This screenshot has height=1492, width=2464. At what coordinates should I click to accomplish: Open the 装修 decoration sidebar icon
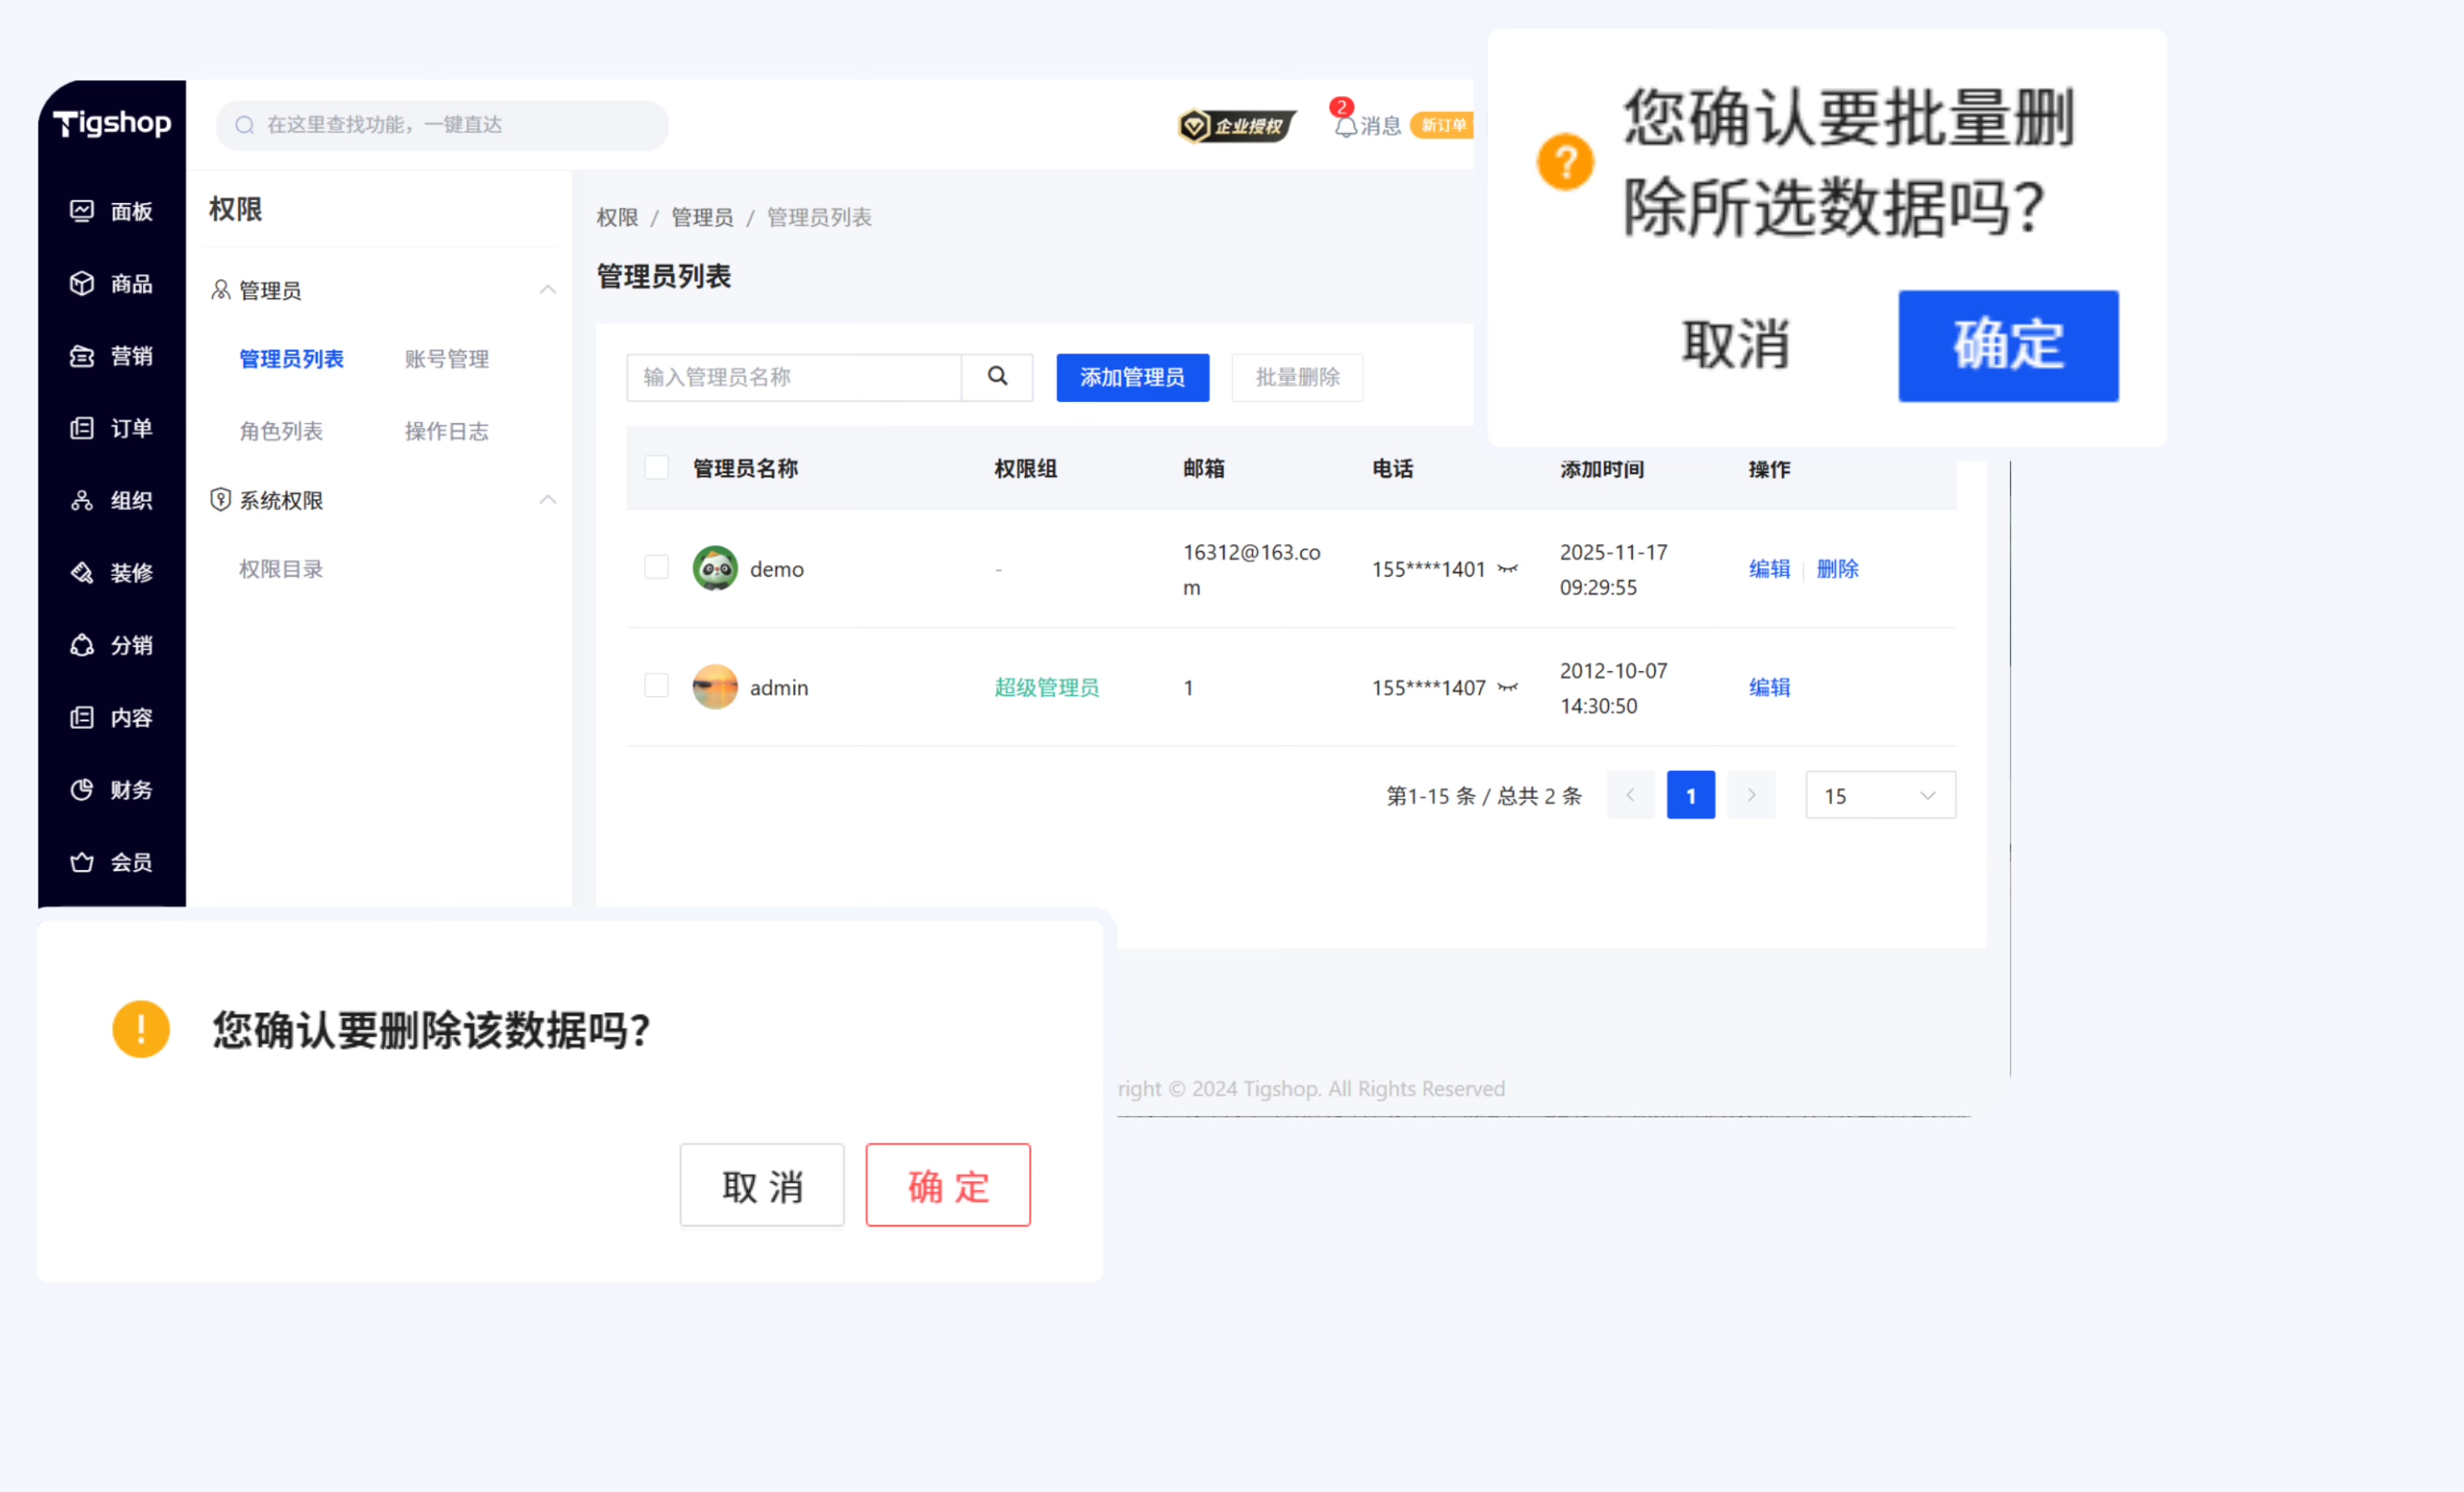click(82, 573)
